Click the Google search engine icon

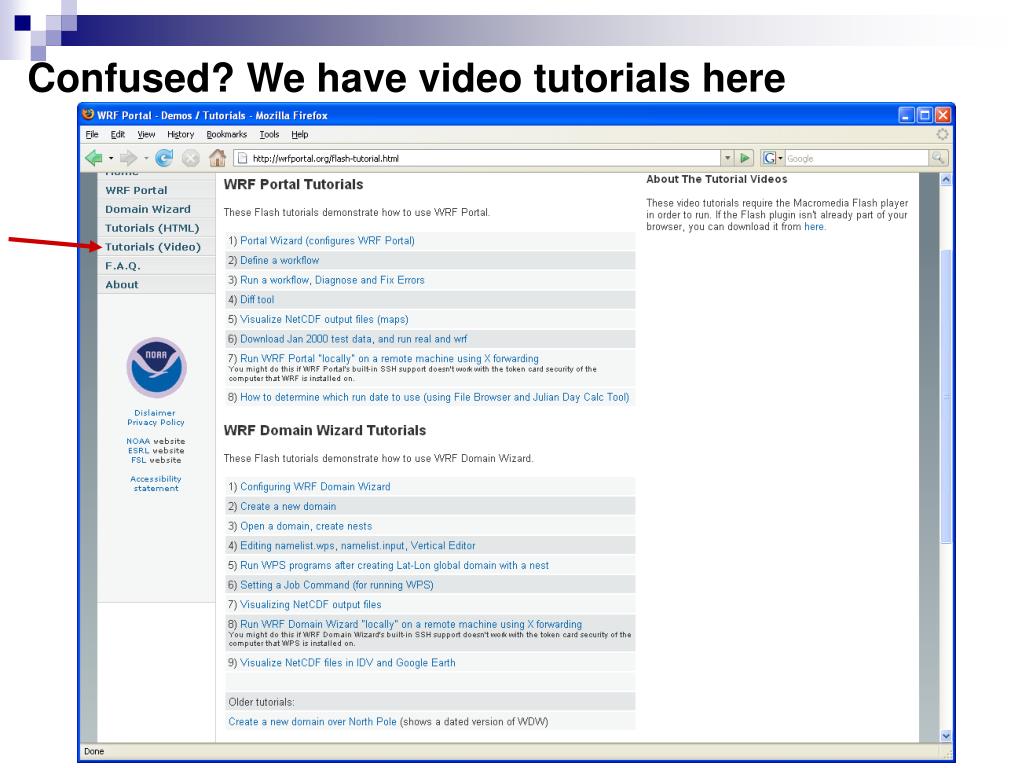[x=769, y=158]
